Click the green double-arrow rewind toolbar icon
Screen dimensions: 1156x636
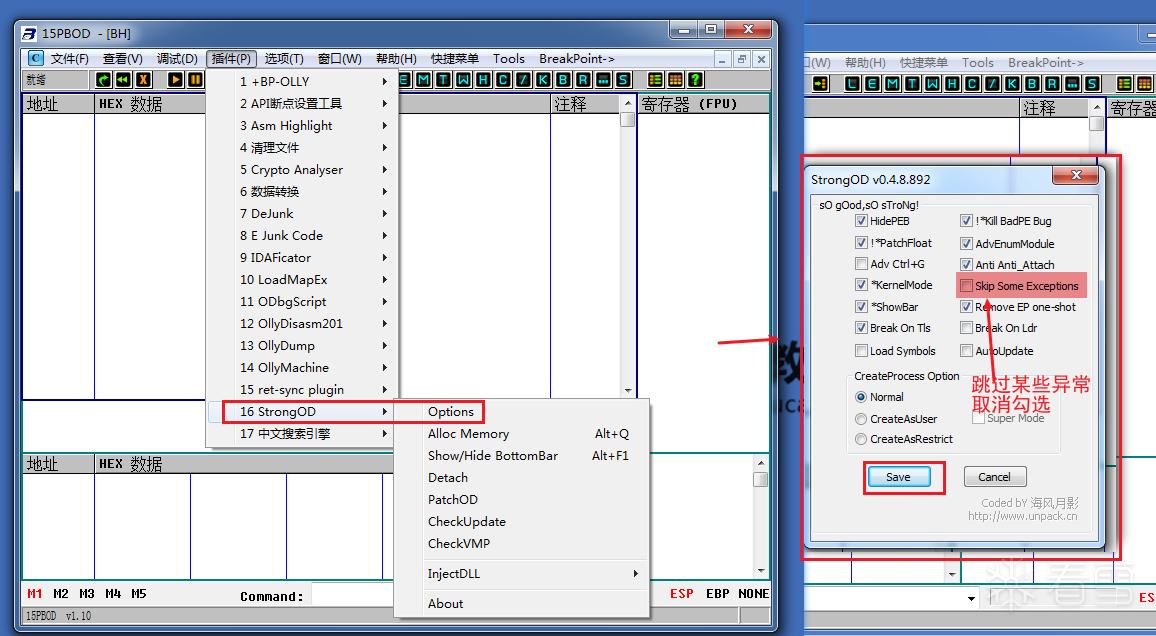point(123,80)
